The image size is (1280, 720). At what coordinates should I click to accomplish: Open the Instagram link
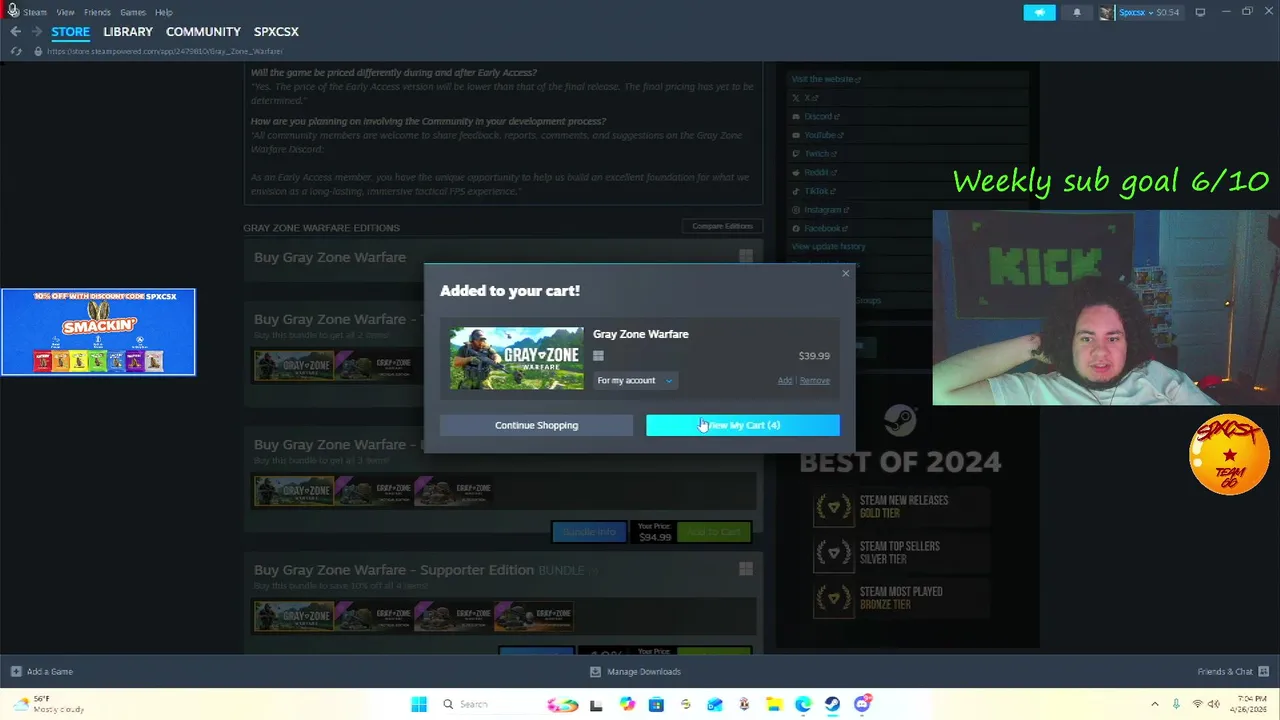tap(820, 210)
